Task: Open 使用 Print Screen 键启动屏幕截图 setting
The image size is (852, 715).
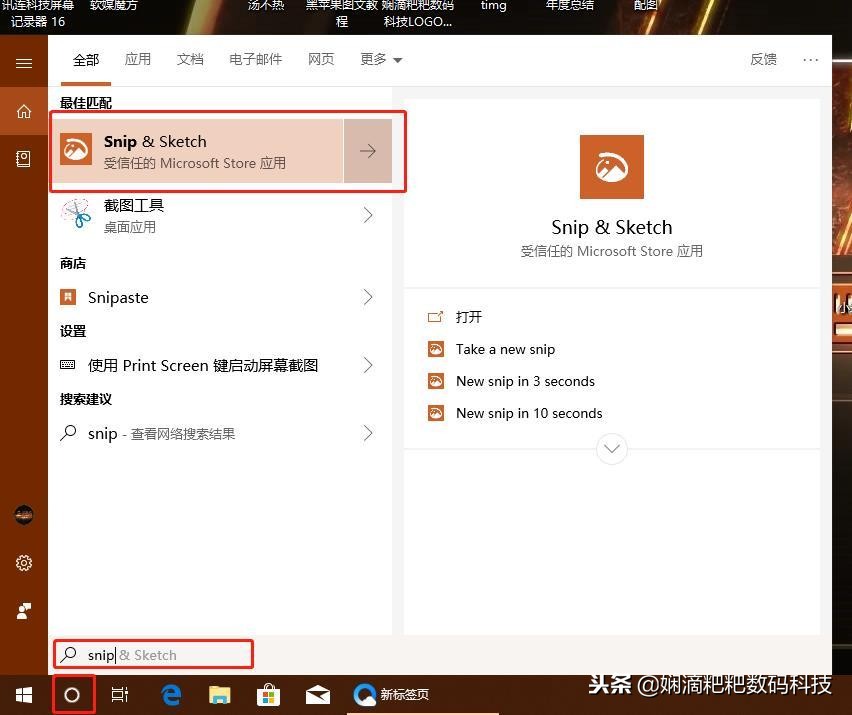Action: coord(220,365)
